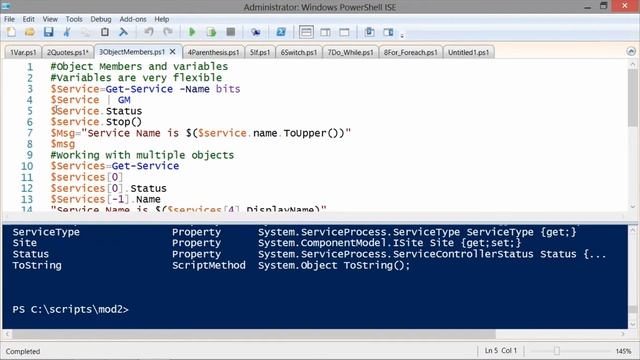Image resolution: width=640 pixels, height=360 pixels.
Task: Clear the console pane icon
Action: pyautogui.click(x=123, y=32)
